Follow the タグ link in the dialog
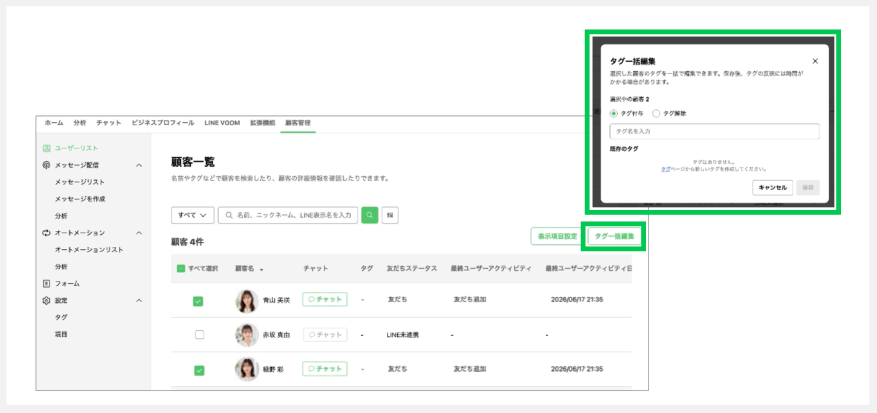This screenshot has width=877, height=413. point(666,168)
